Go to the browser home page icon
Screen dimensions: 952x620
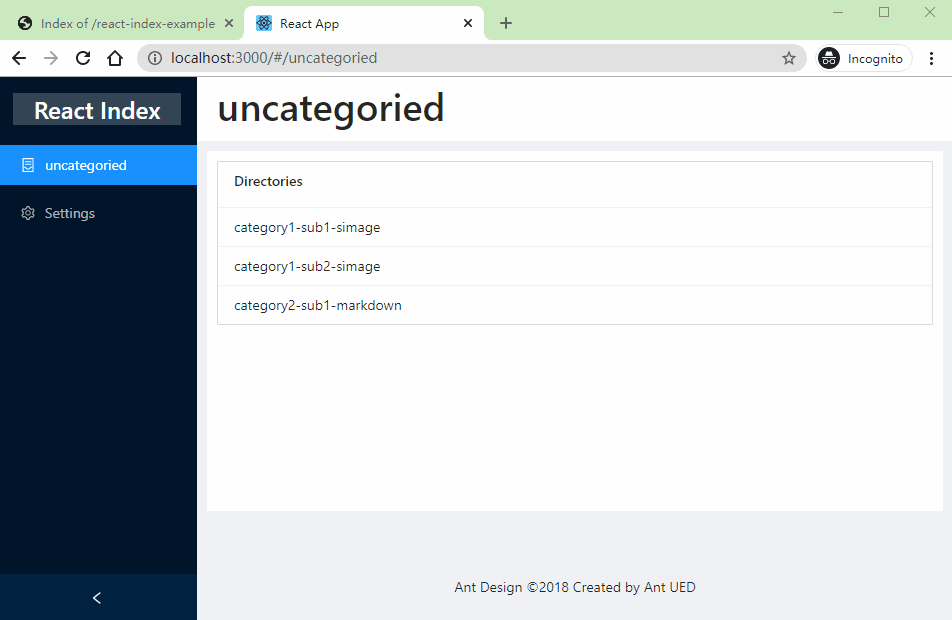coord(115,58)
